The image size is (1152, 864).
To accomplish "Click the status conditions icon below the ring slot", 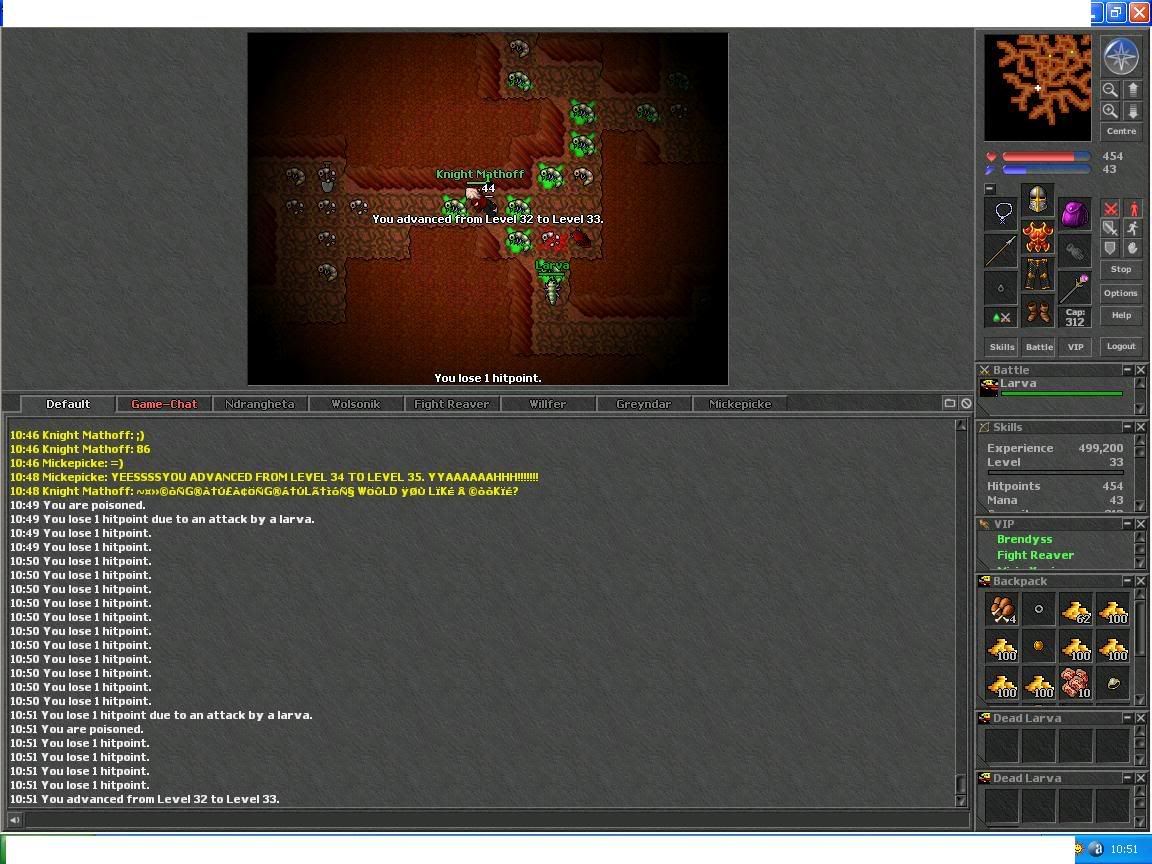I will pos(1001,317).
